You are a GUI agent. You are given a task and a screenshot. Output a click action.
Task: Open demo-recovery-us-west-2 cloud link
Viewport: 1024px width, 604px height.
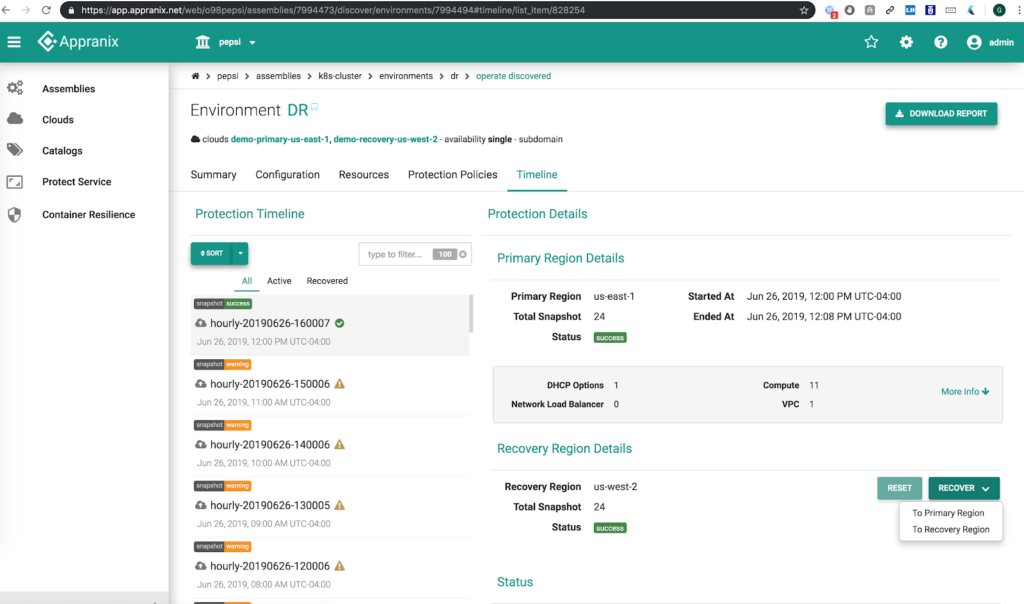[x=385, y=139]
